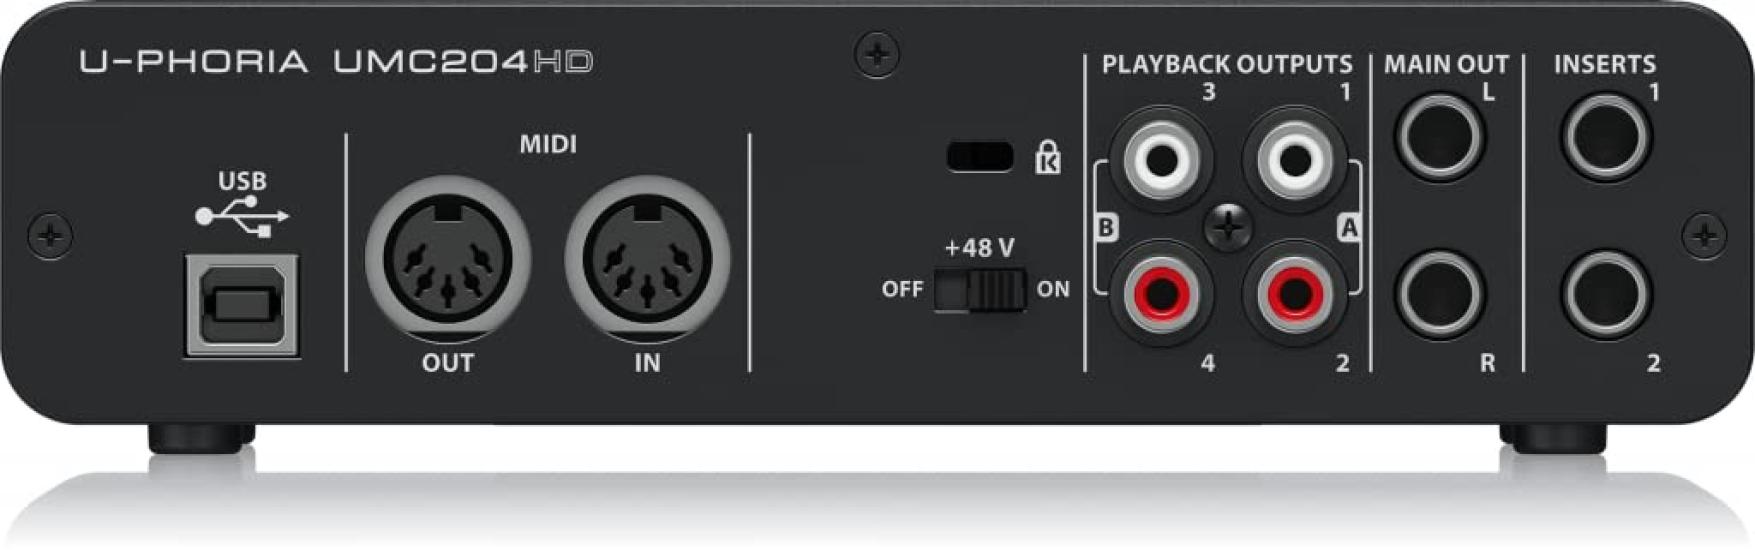Select red RCA playback output 4
The height and width of the screenshot is (550, 1755).
click(x=1161, y=293)
